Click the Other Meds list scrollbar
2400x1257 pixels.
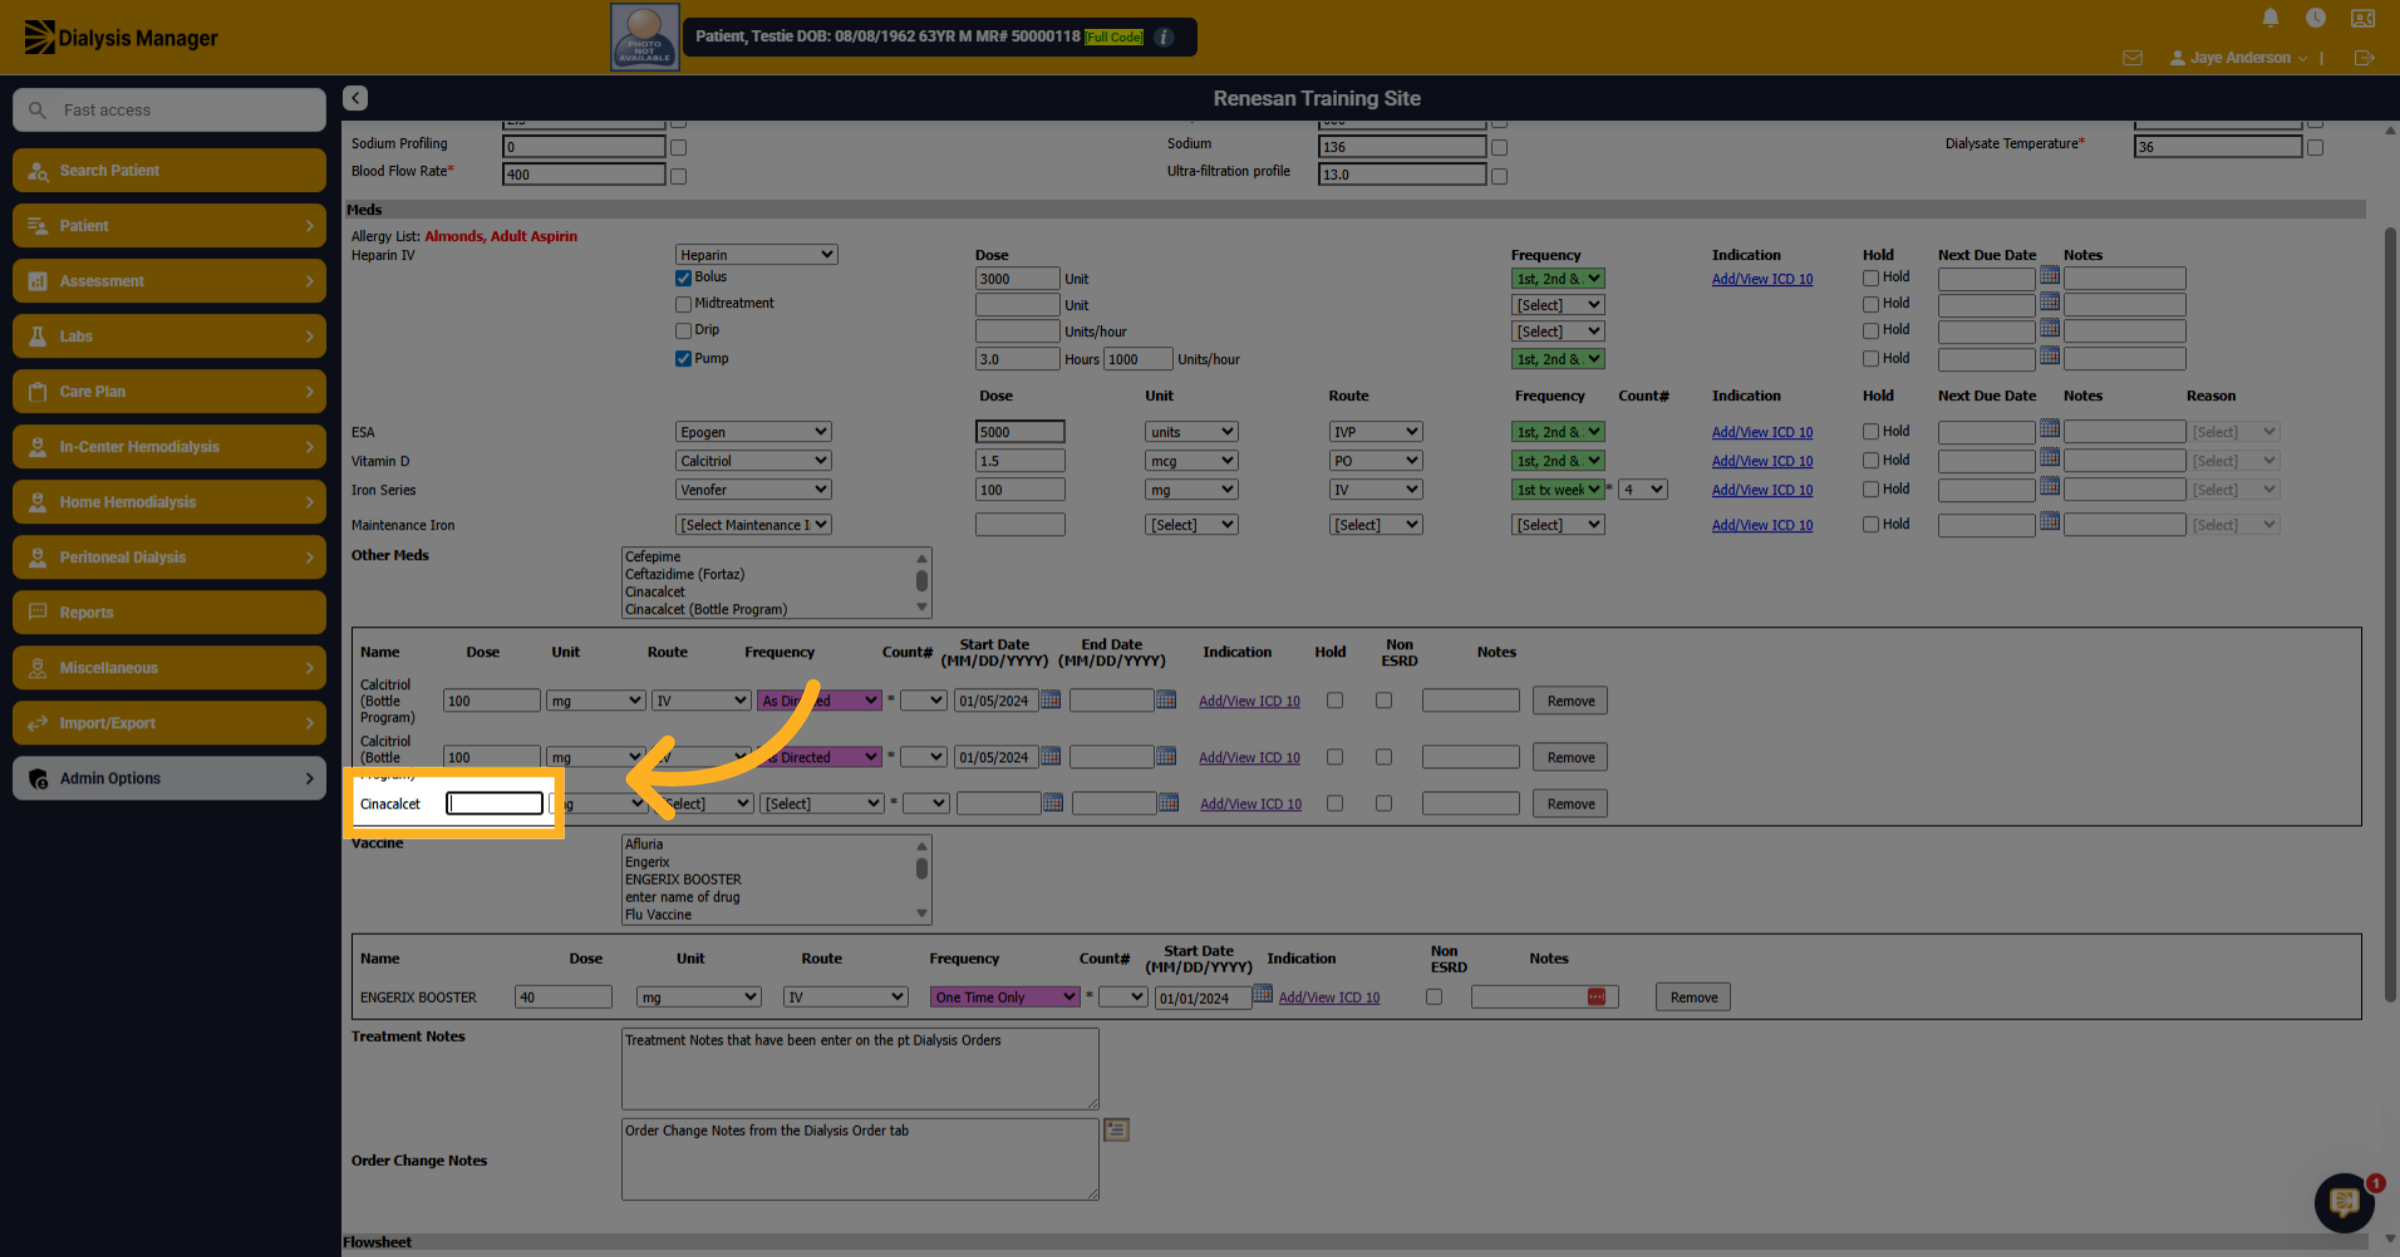coord(921,583)
